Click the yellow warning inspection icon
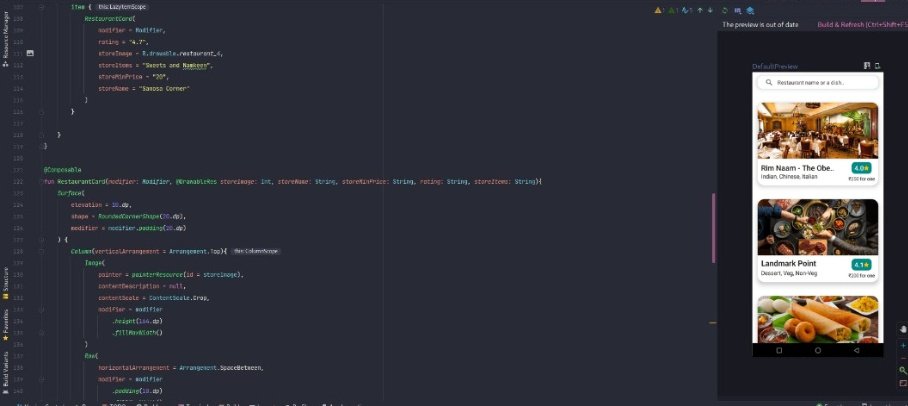This screenshot has width=908, height=406. tap(658, 10)
